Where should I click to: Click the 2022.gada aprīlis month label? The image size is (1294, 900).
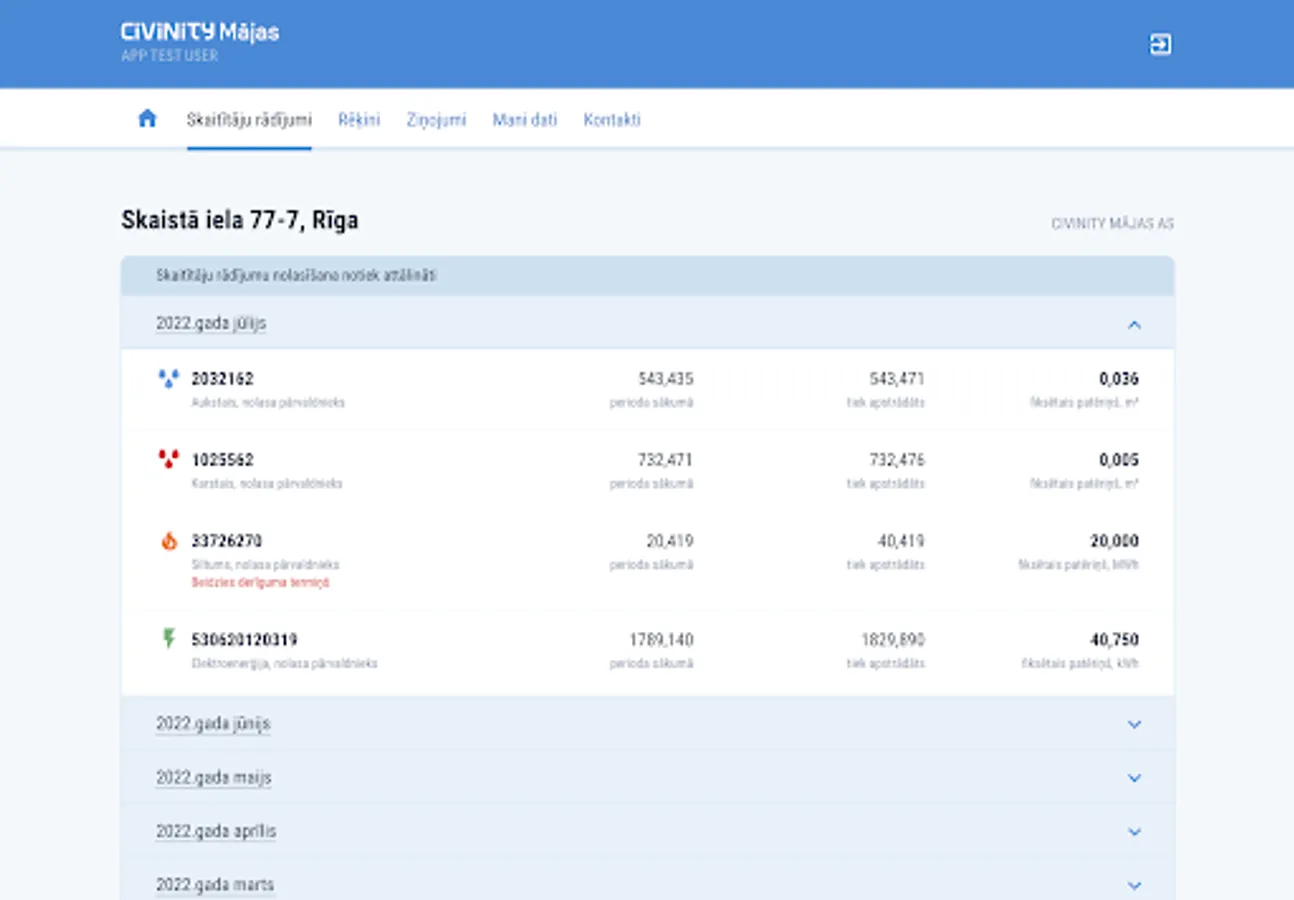[x=216, y=832]
